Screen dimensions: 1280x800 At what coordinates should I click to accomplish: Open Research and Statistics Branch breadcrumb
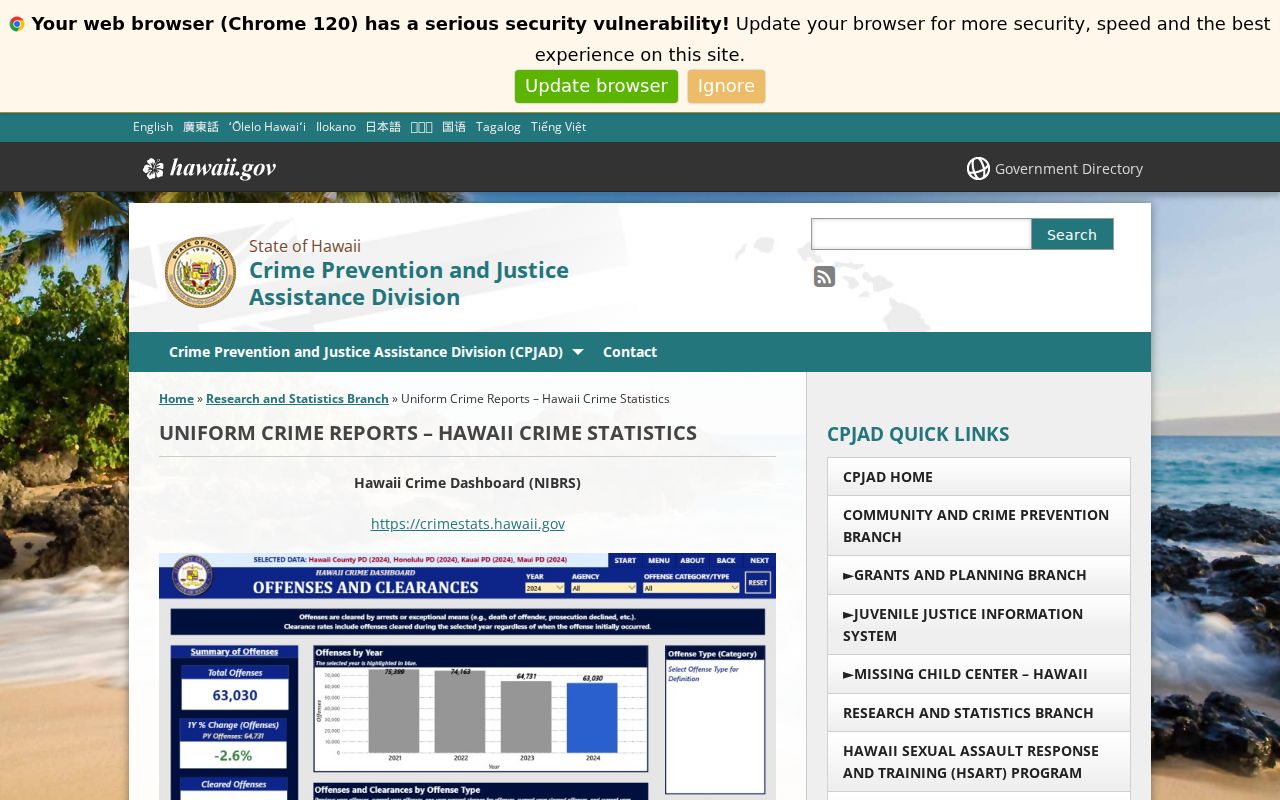point(297,398)
